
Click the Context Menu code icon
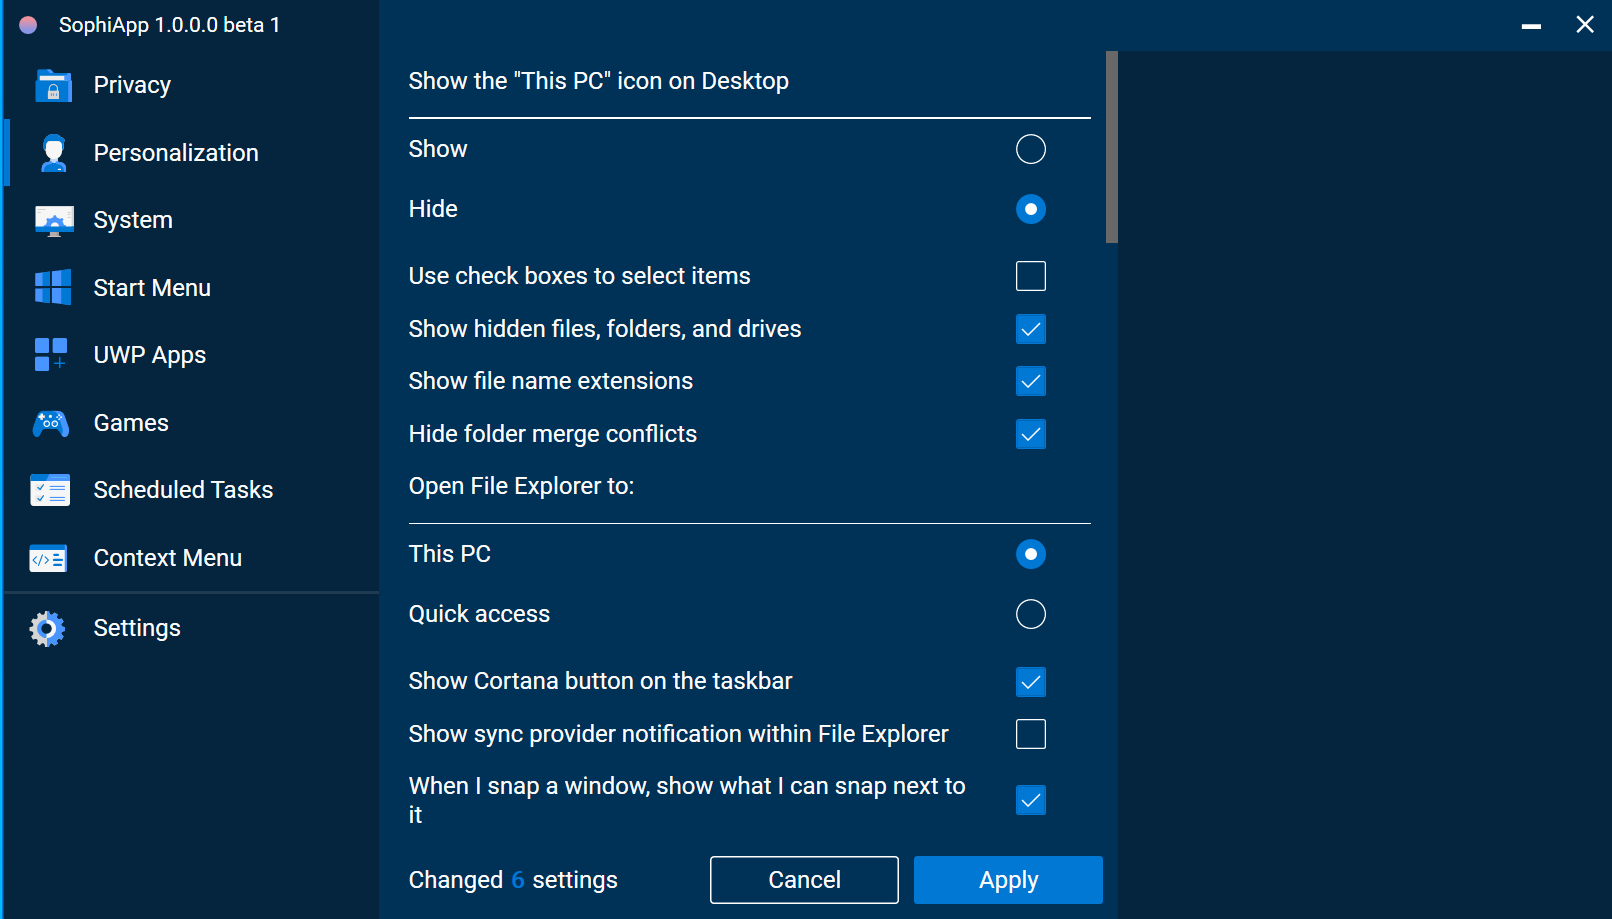tap(49, 558)
